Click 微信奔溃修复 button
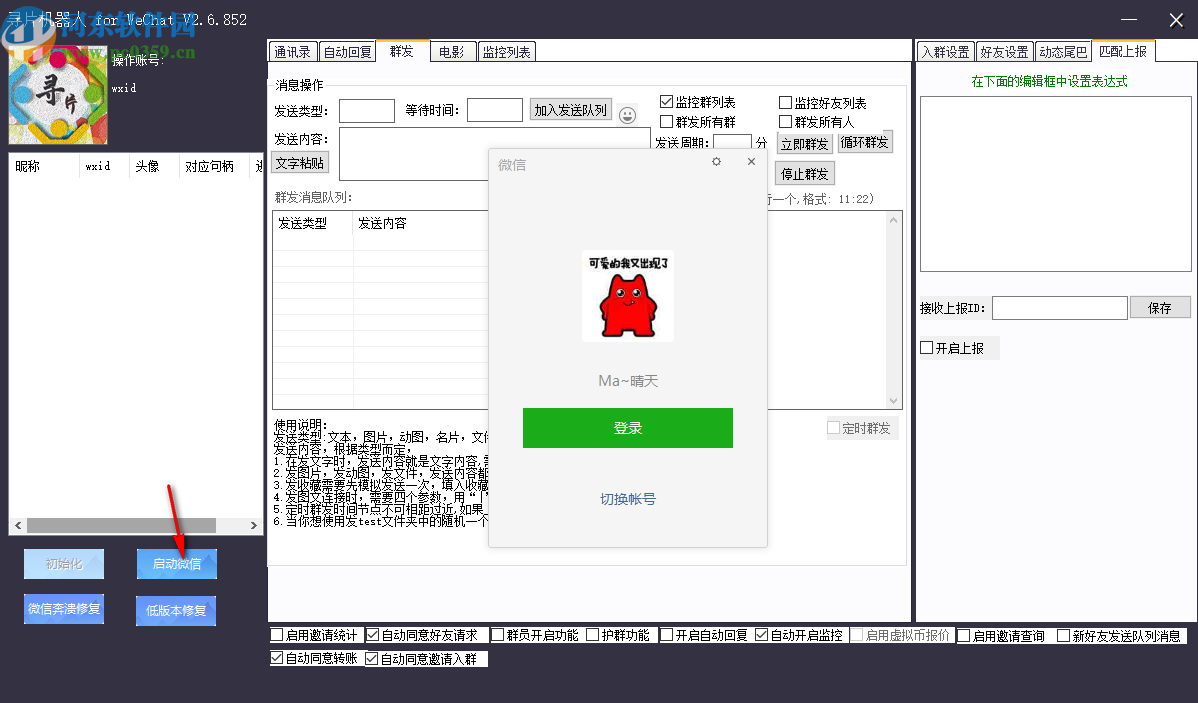 point(63,609)
